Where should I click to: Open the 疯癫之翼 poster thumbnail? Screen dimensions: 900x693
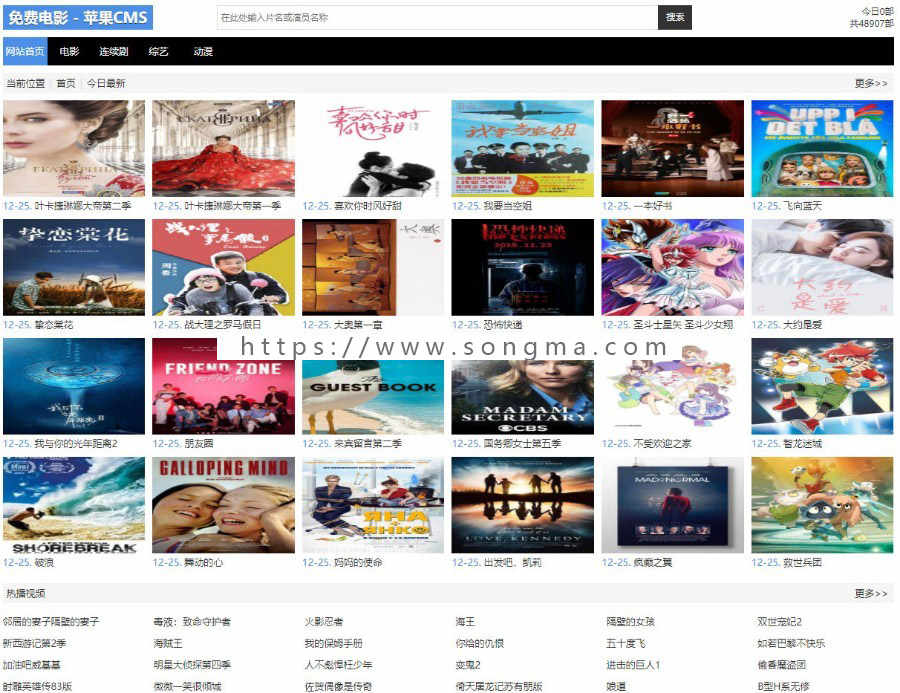click(673, 505)
